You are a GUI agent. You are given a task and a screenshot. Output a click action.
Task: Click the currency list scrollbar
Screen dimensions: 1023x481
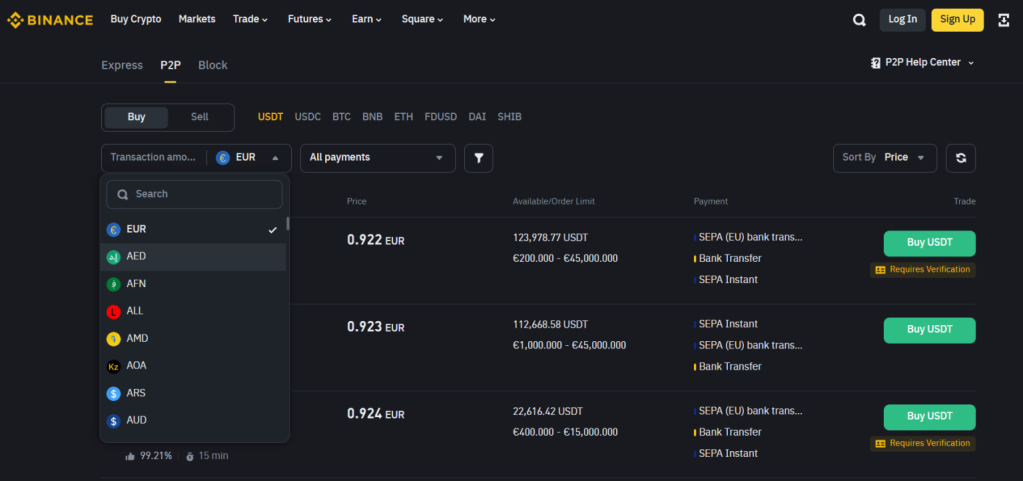click(x=288, y=224)
